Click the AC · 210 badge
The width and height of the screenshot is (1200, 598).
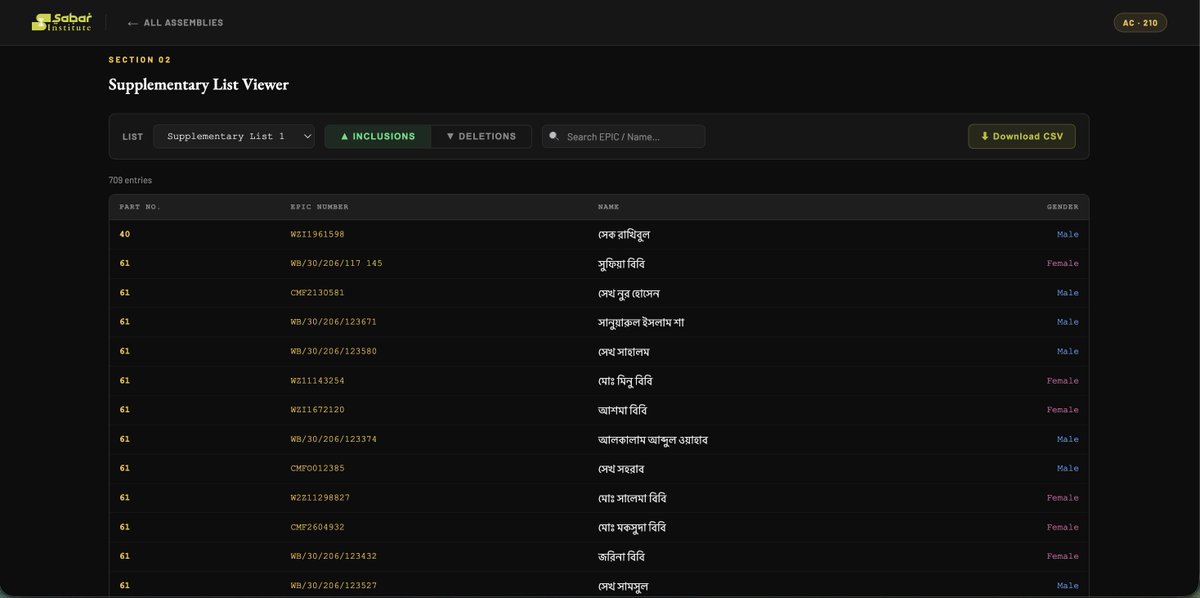[1140, 22]
